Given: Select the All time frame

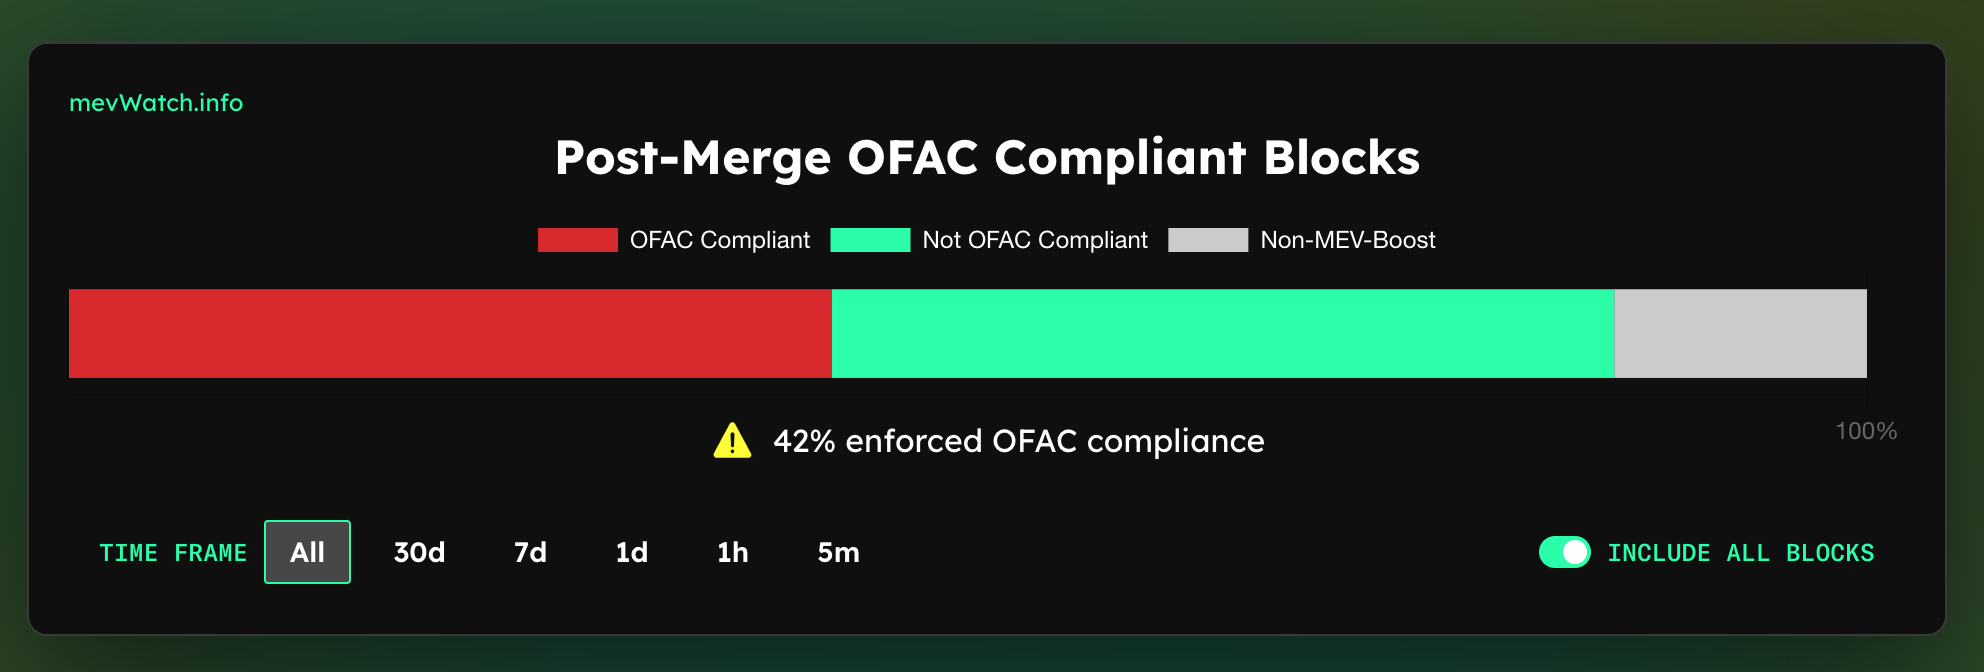Looking at the screenshot, I should 307,552.
